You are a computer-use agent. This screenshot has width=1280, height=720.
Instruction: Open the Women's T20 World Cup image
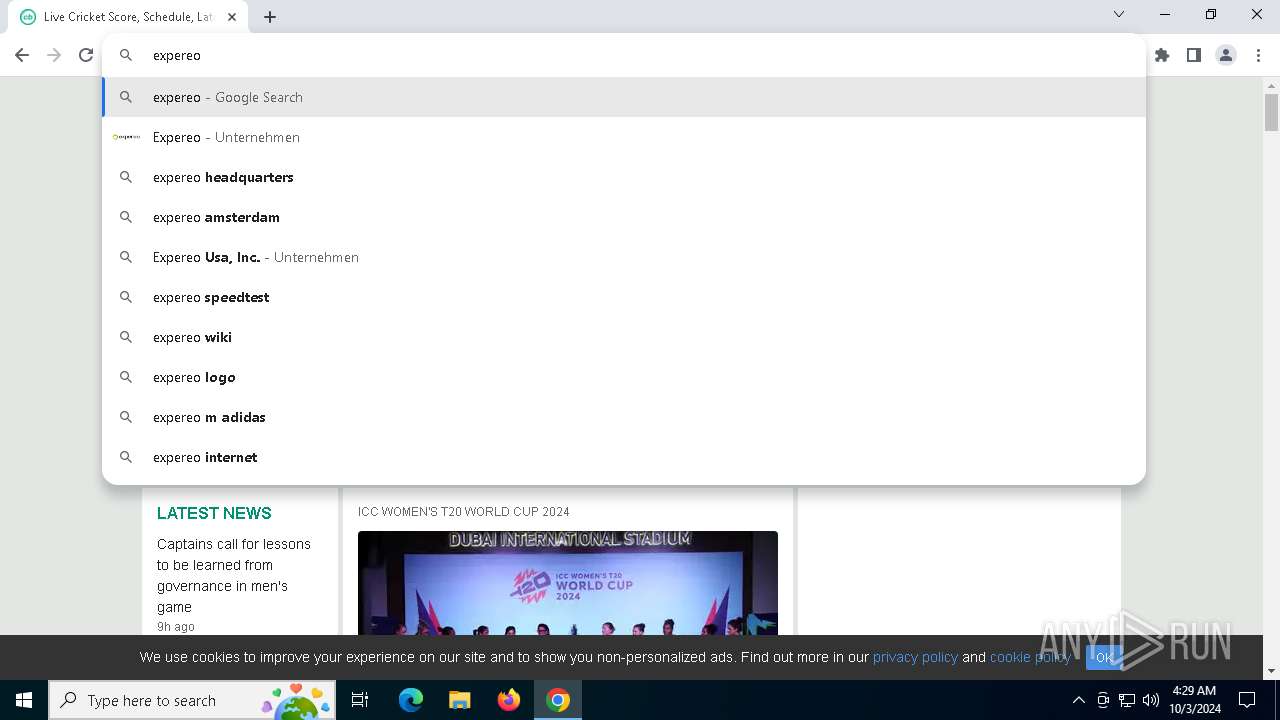pyautogui.click(x=568, y=582)
